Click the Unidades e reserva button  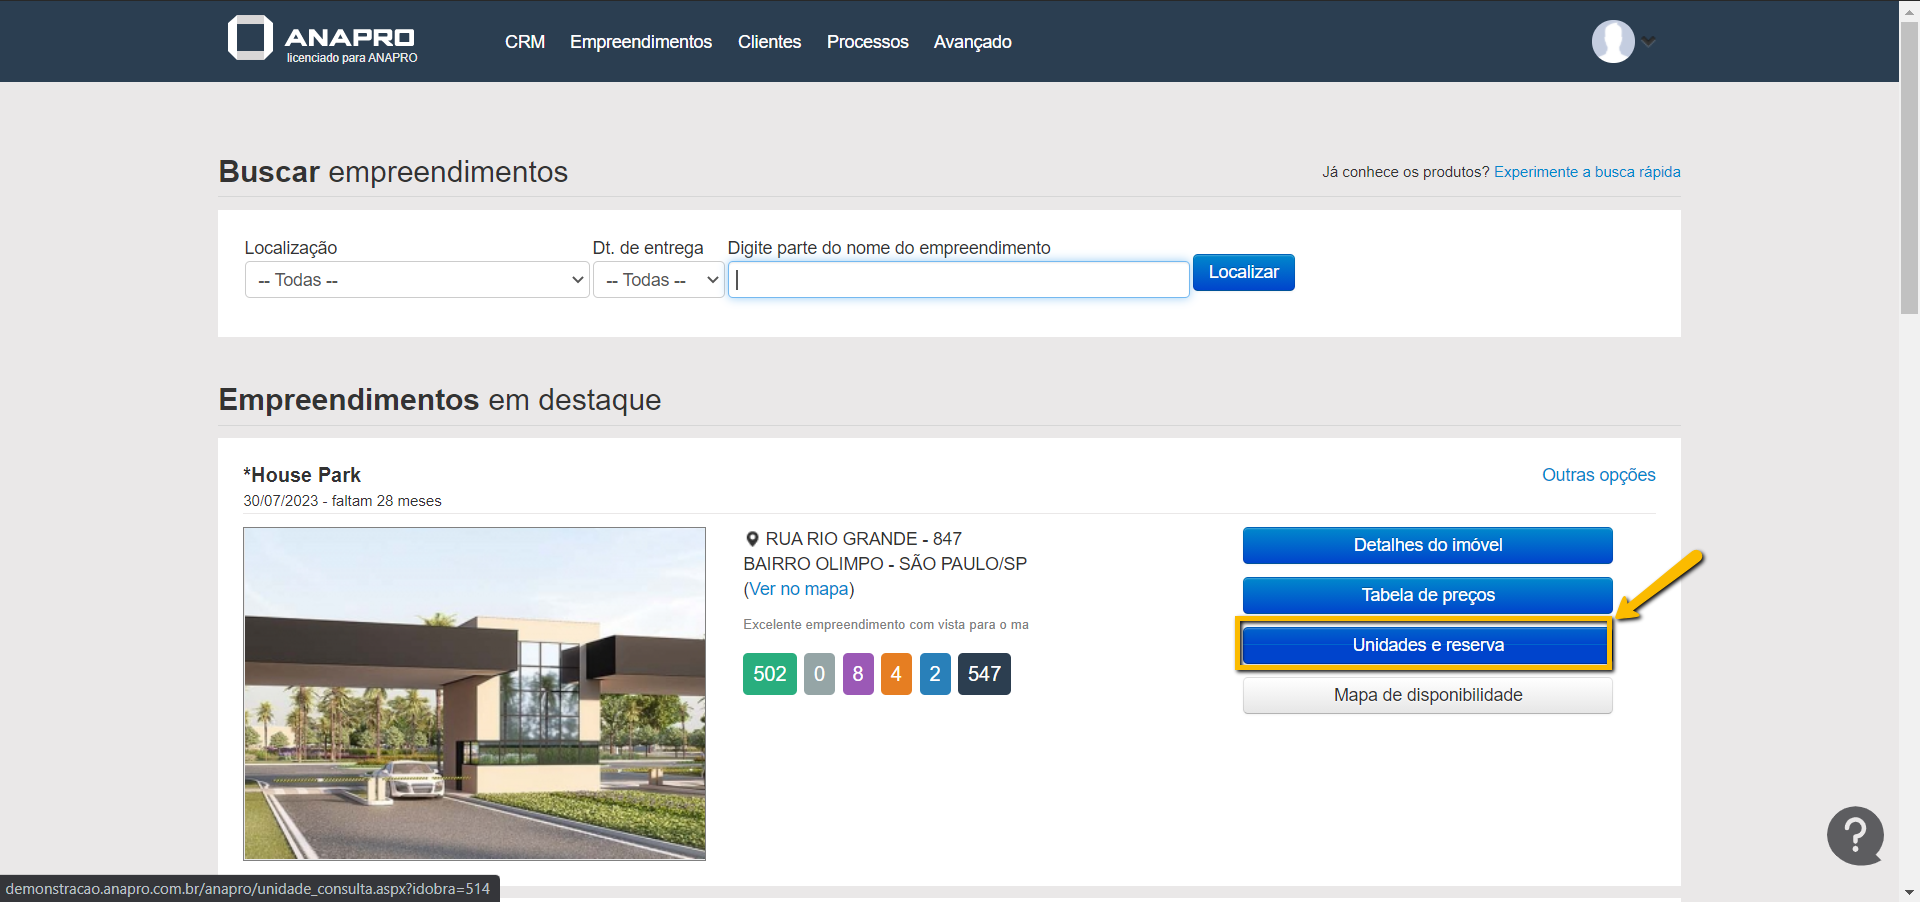1427,645
